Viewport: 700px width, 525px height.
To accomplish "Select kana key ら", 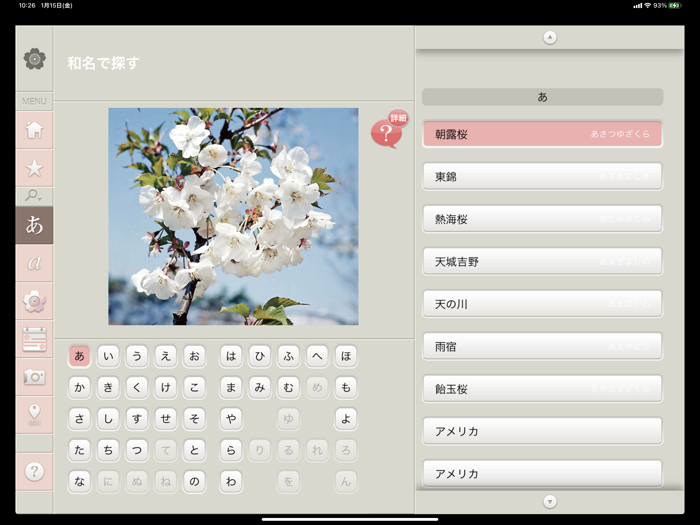I will click(231, 450).
